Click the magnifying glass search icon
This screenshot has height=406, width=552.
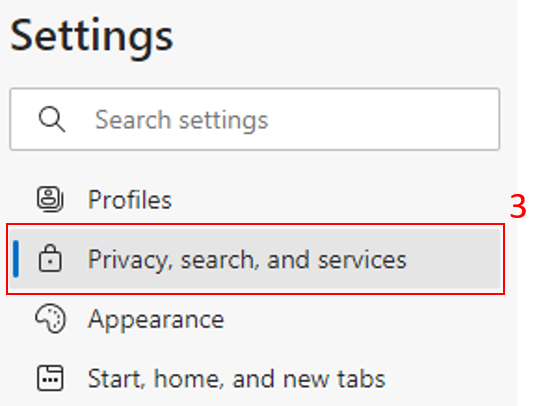(52, 119)
